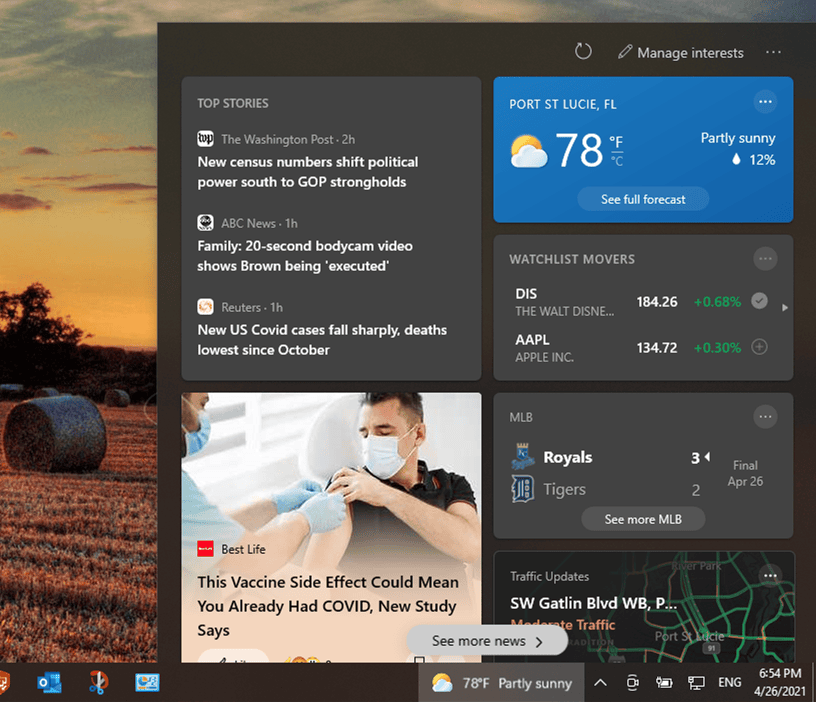
Task: Click PORT ST LUCIE, FL location title
Action: (x=563, y=104)
